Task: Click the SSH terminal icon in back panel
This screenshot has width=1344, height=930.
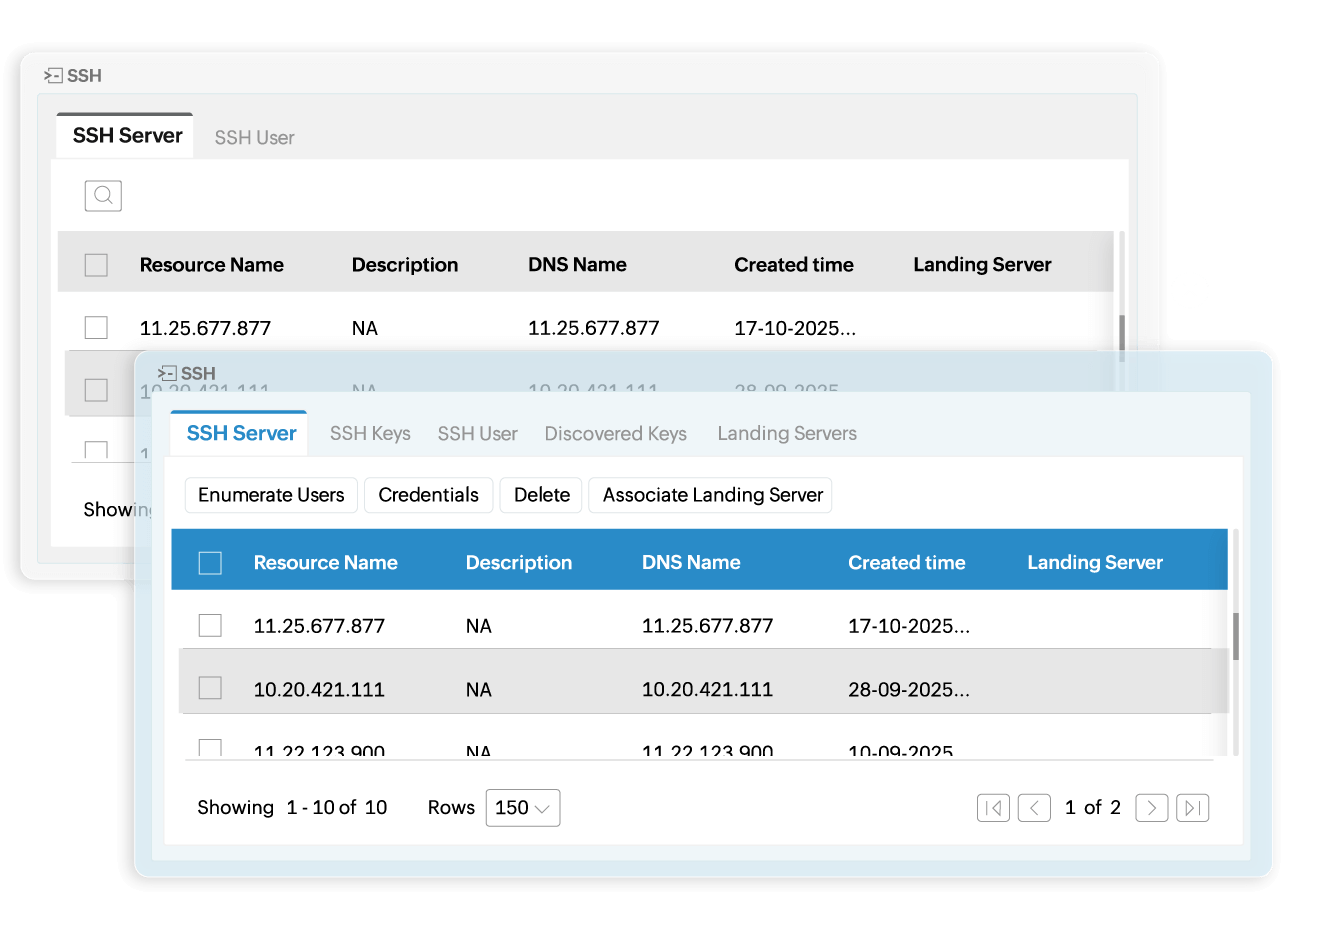Action: [53, 75]
